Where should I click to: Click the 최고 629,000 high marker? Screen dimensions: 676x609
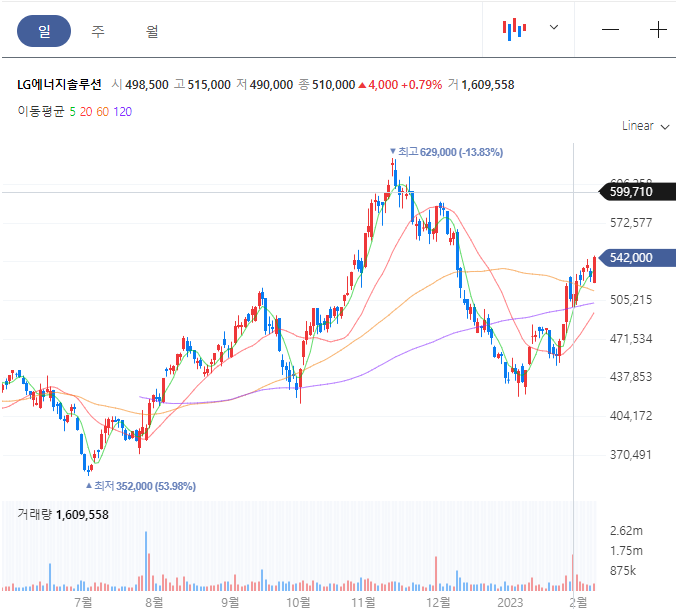(446, 152)
